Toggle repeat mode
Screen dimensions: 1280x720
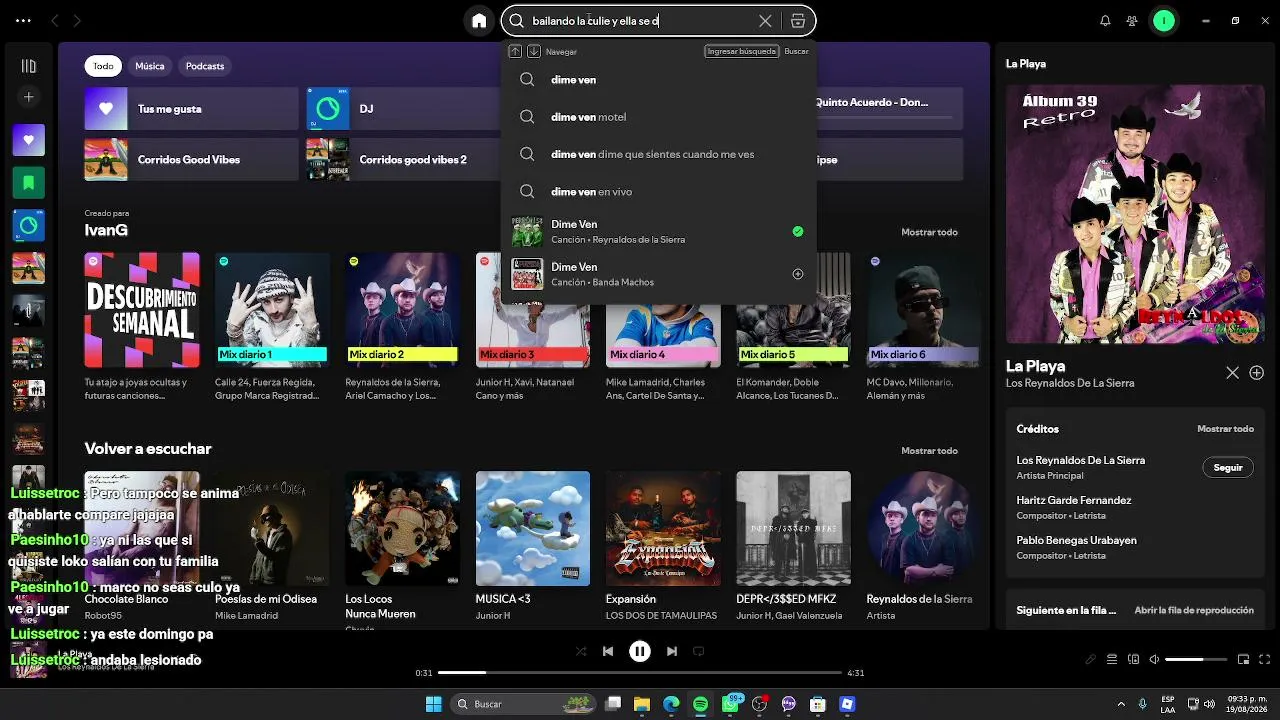tap(699, 651)
